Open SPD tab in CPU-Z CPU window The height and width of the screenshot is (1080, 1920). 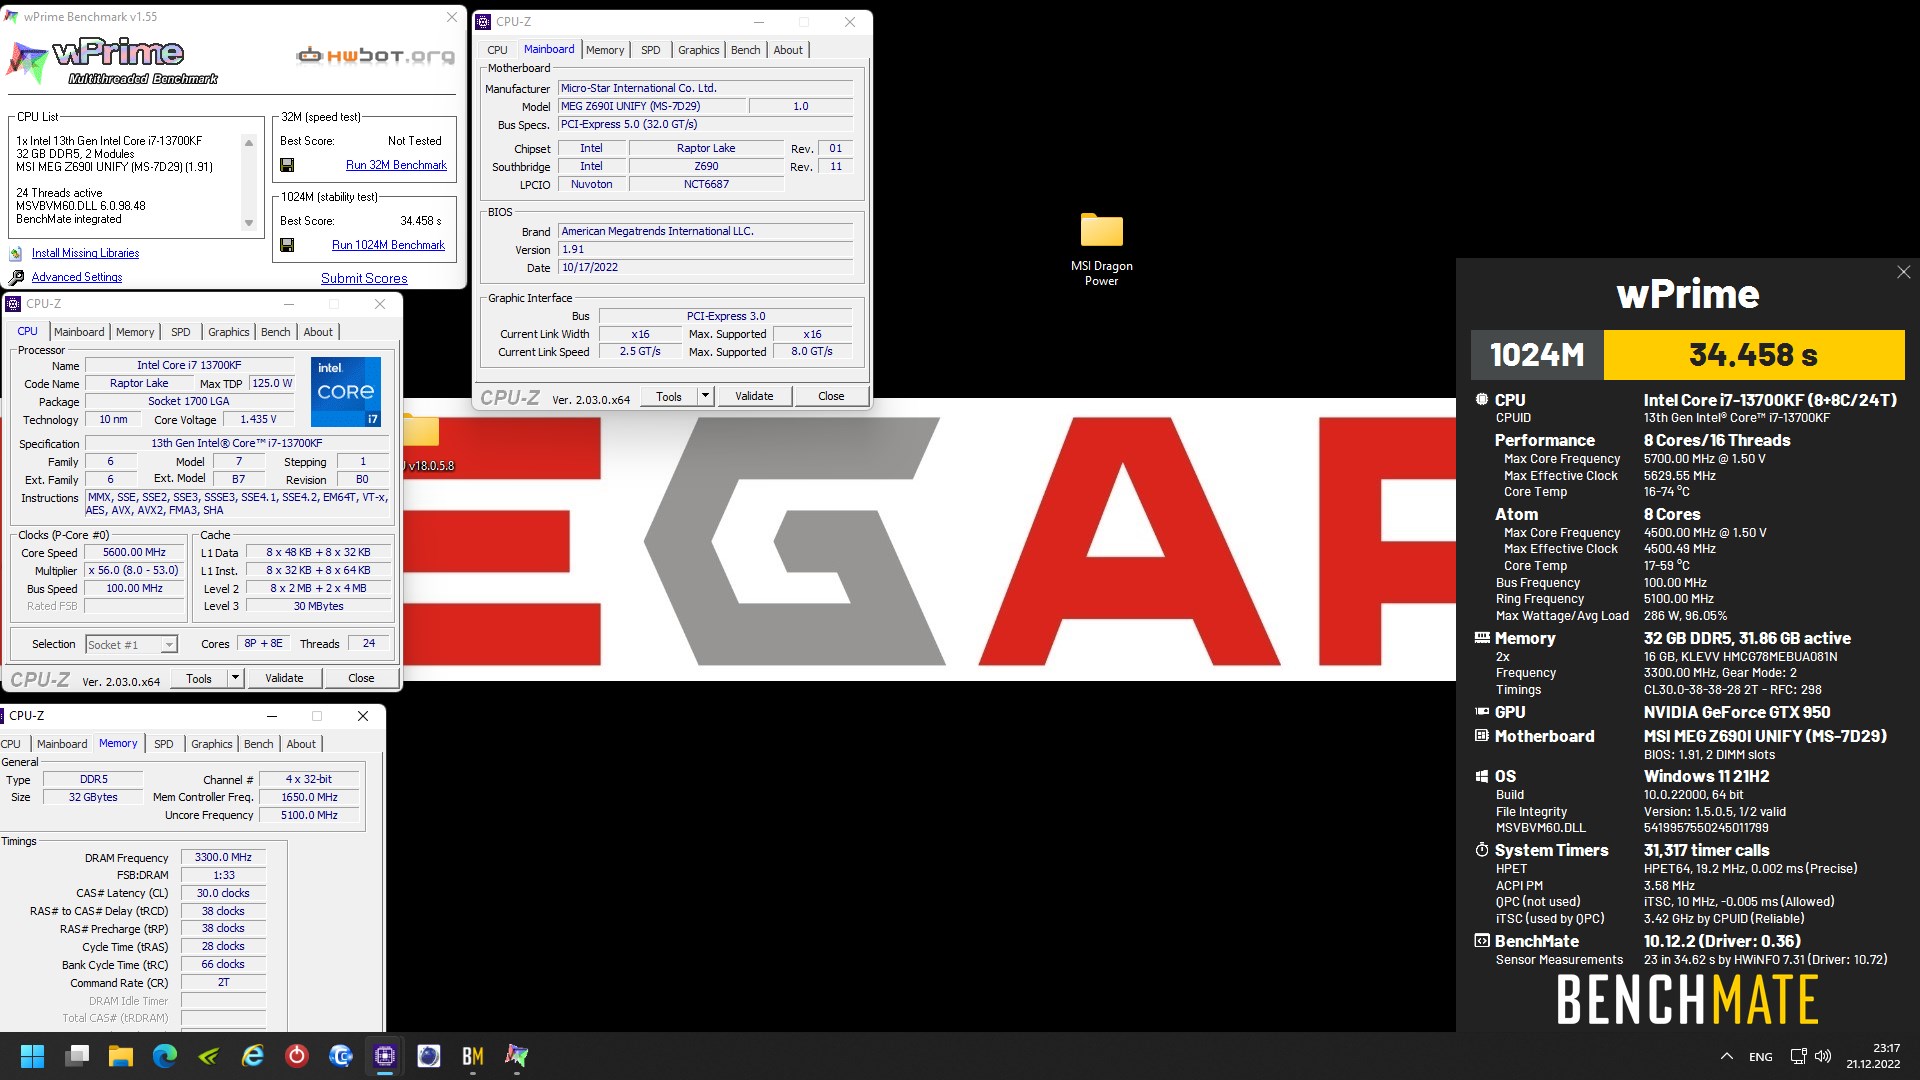[180, 332]
